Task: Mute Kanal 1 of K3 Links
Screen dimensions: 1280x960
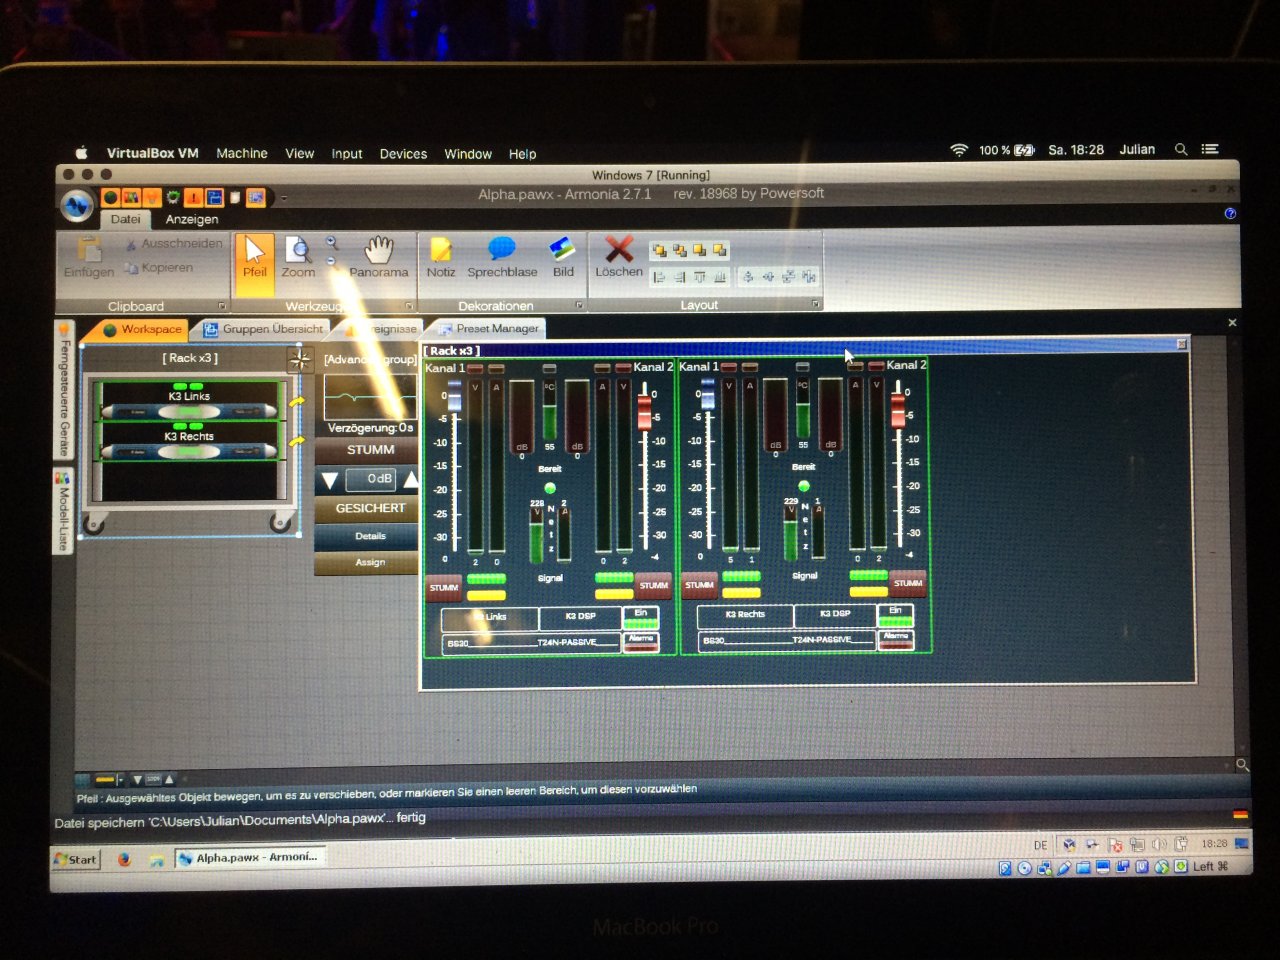Action: [443, 587]
